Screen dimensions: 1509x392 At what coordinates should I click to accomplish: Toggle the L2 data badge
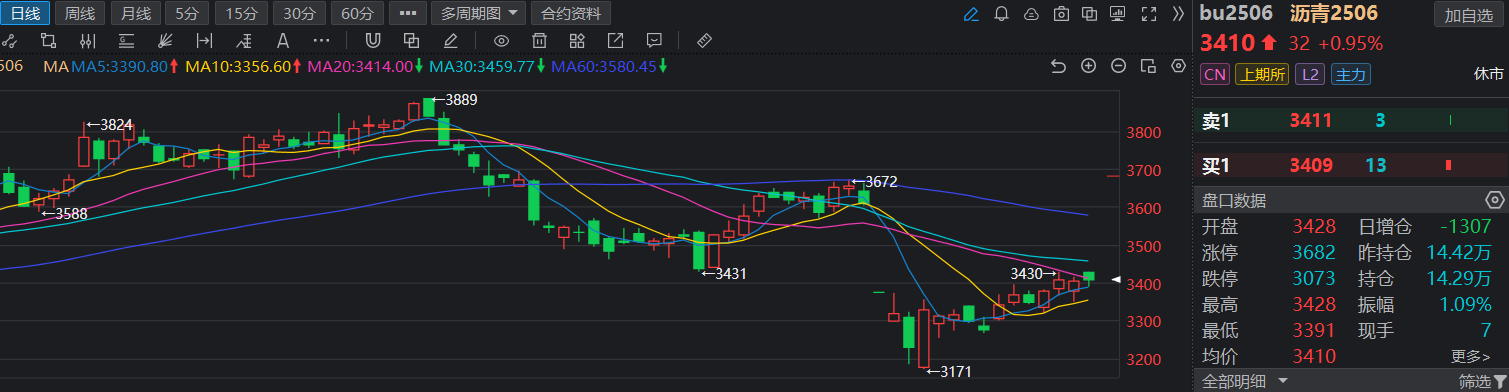click(x=1310, y=75)
